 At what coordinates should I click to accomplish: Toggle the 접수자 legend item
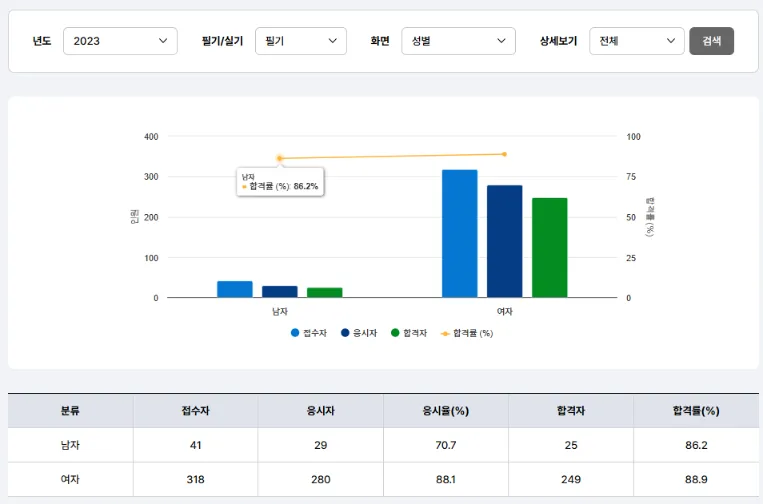(309, 333)
